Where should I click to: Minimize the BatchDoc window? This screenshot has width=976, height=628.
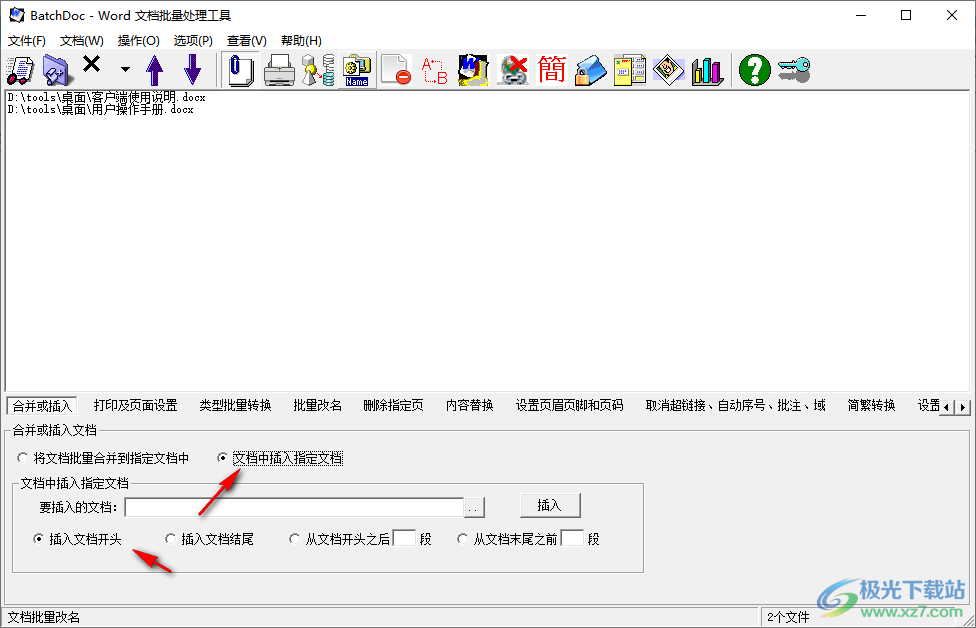click(x=861, y=16)
